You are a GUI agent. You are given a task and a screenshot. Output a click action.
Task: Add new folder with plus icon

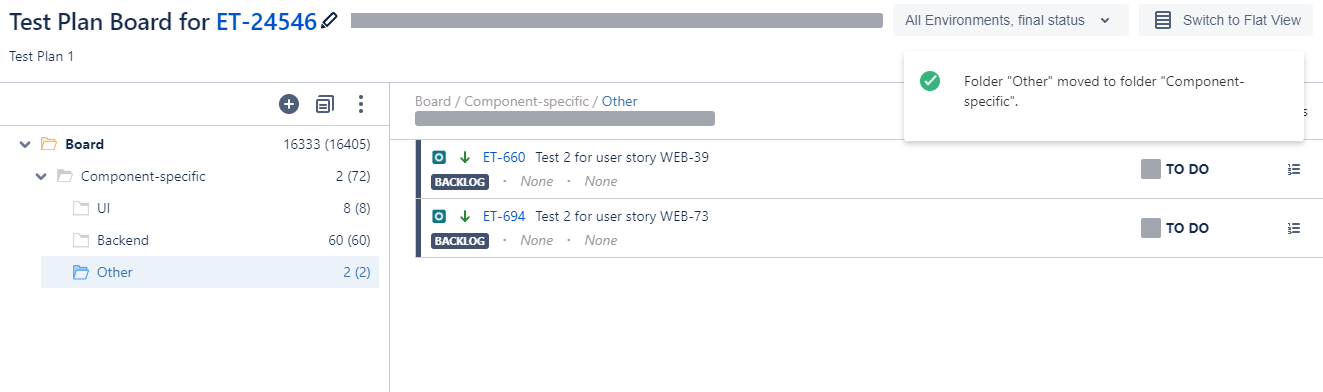(288, 103)
